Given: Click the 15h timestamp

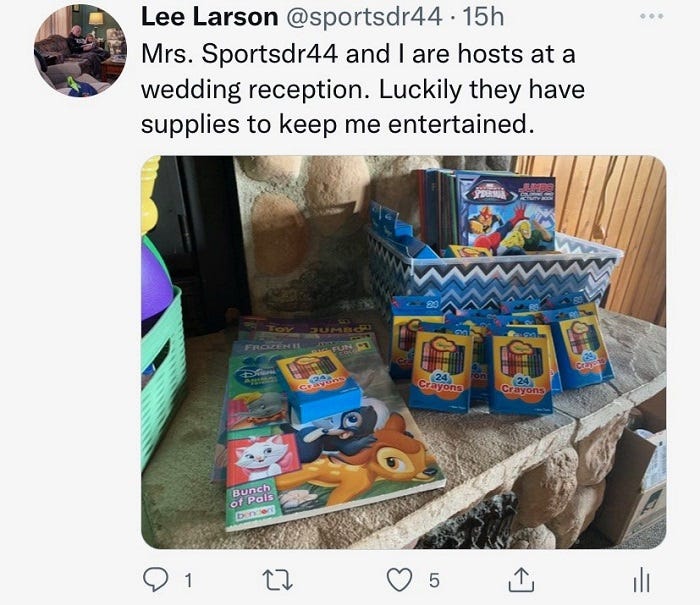Looking at the screenshot, I should 483,17.
